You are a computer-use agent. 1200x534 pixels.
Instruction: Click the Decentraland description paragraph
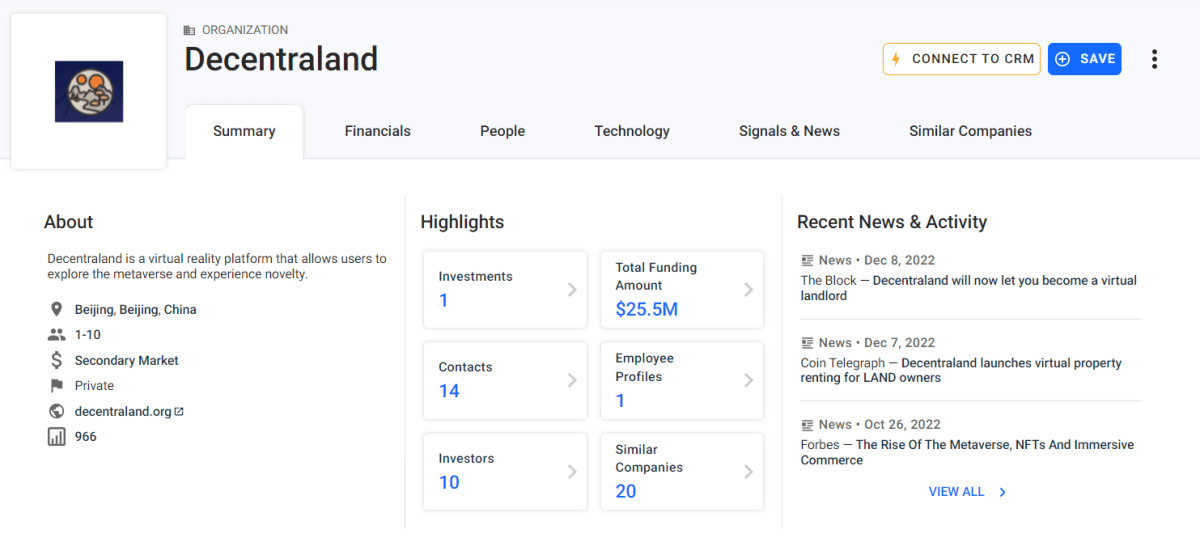(x=217, y=266)
